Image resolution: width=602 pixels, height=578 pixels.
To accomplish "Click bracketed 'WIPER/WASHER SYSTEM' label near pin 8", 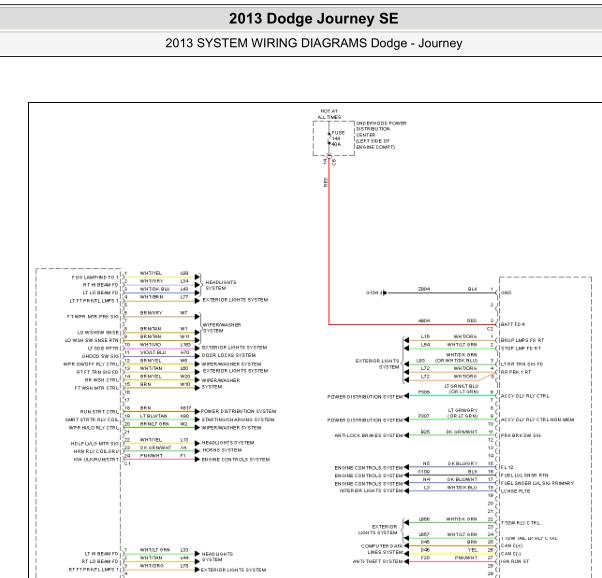I will click(222, 328).
